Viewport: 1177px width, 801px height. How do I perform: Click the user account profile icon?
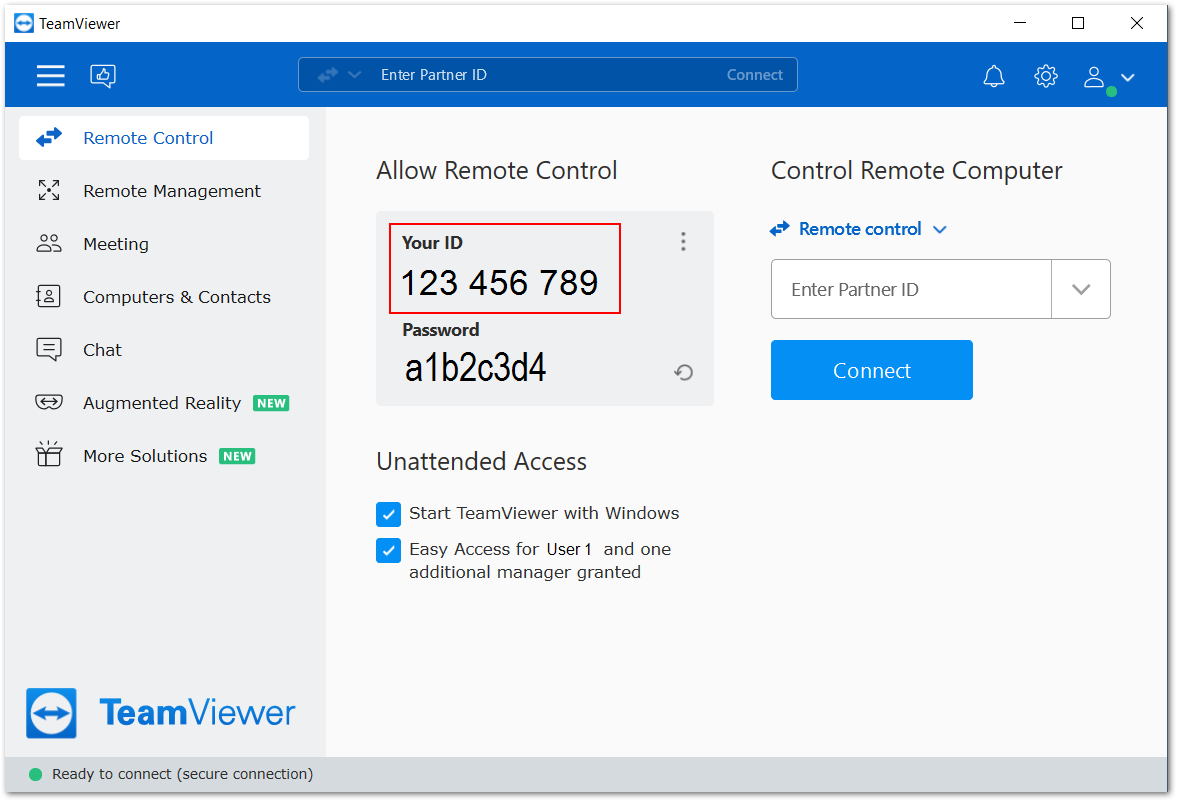coord(1096,77)
